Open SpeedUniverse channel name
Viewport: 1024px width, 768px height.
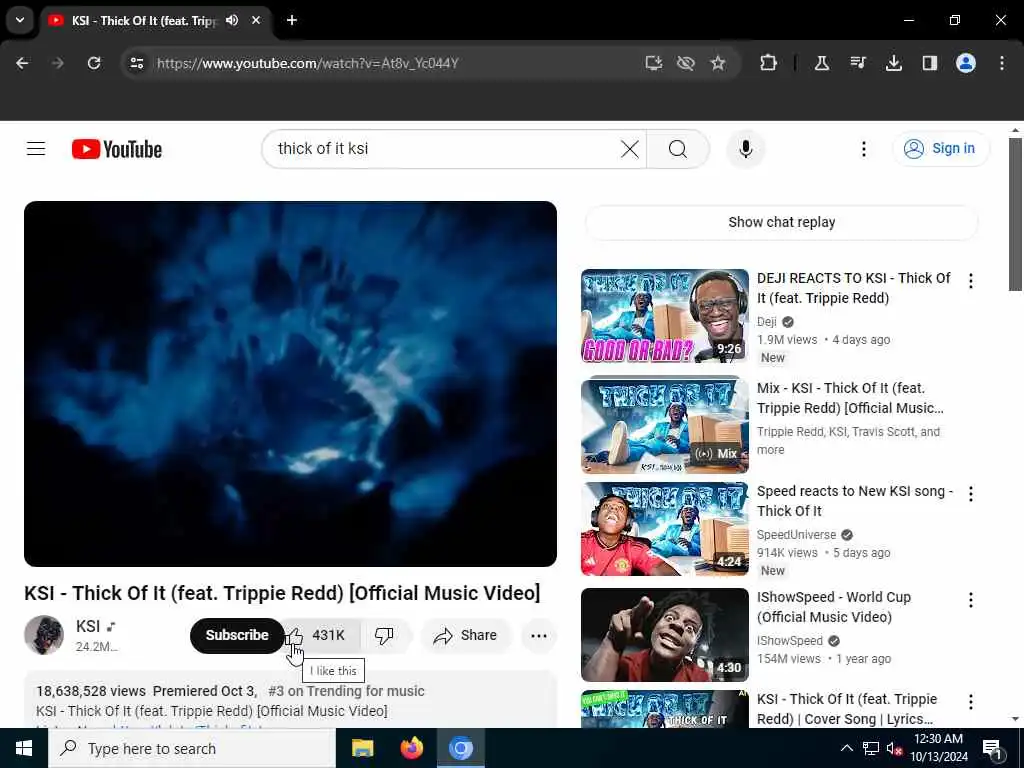click(796, 534)
